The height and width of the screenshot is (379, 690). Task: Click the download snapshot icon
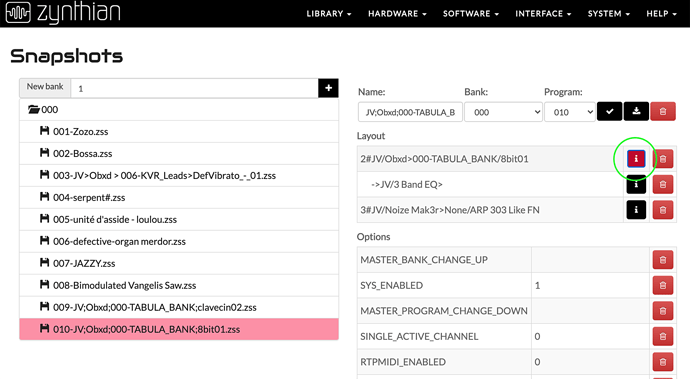(636, 111)
